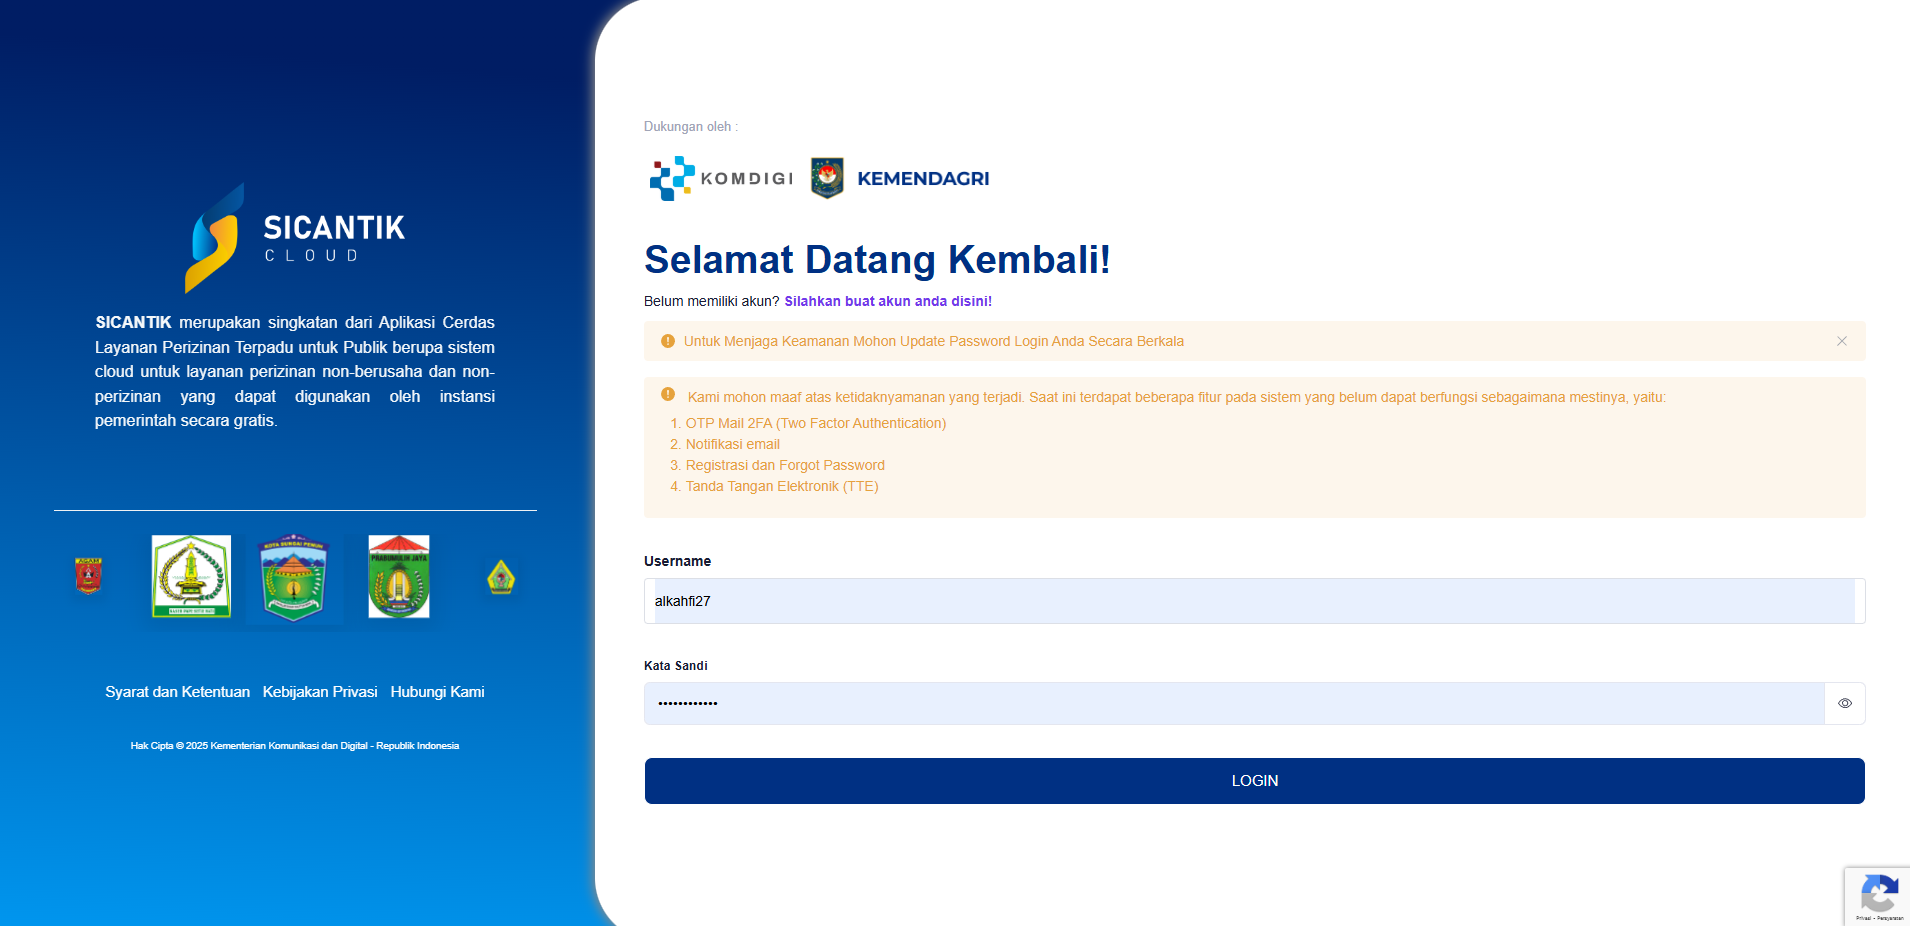The width and height of the screenshot is (1910, 926).
Task: Open Kebijakan Privasi page
Action: pos(320,692)
